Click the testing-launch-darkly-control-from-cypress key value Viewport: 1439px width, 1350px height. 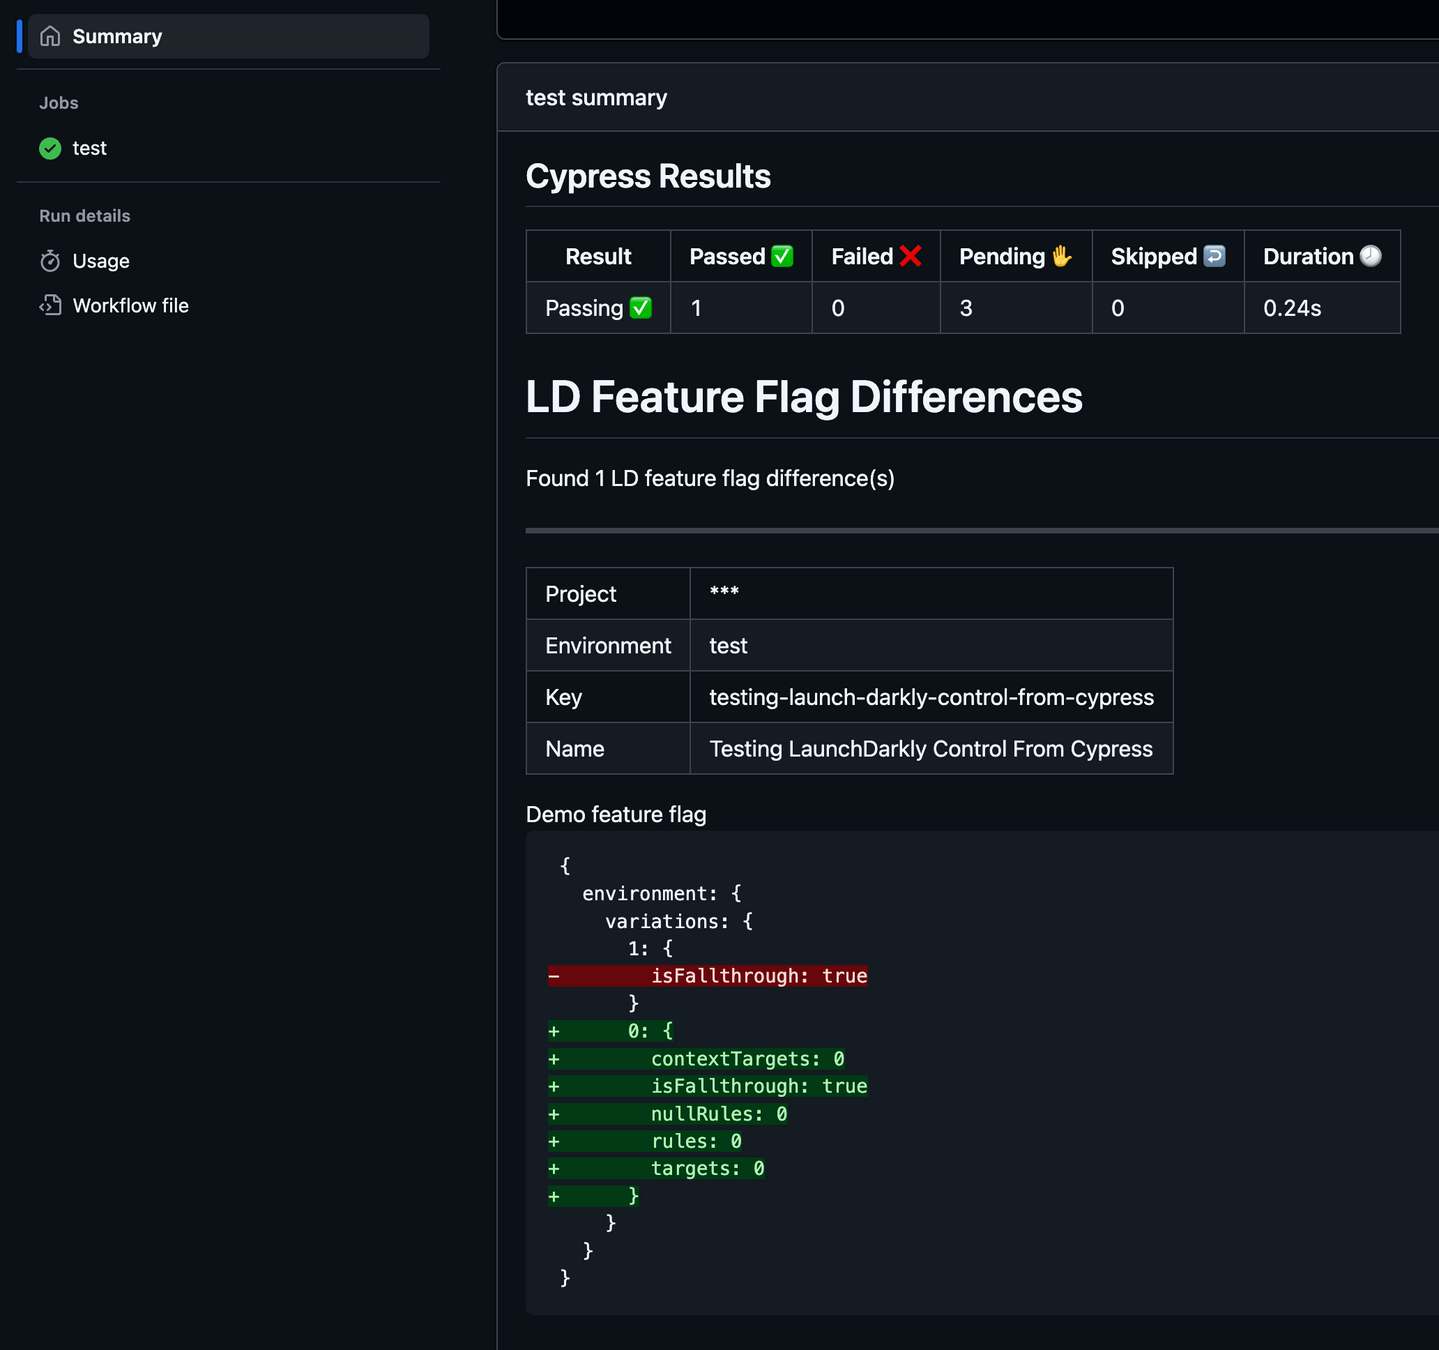(931, 697)
